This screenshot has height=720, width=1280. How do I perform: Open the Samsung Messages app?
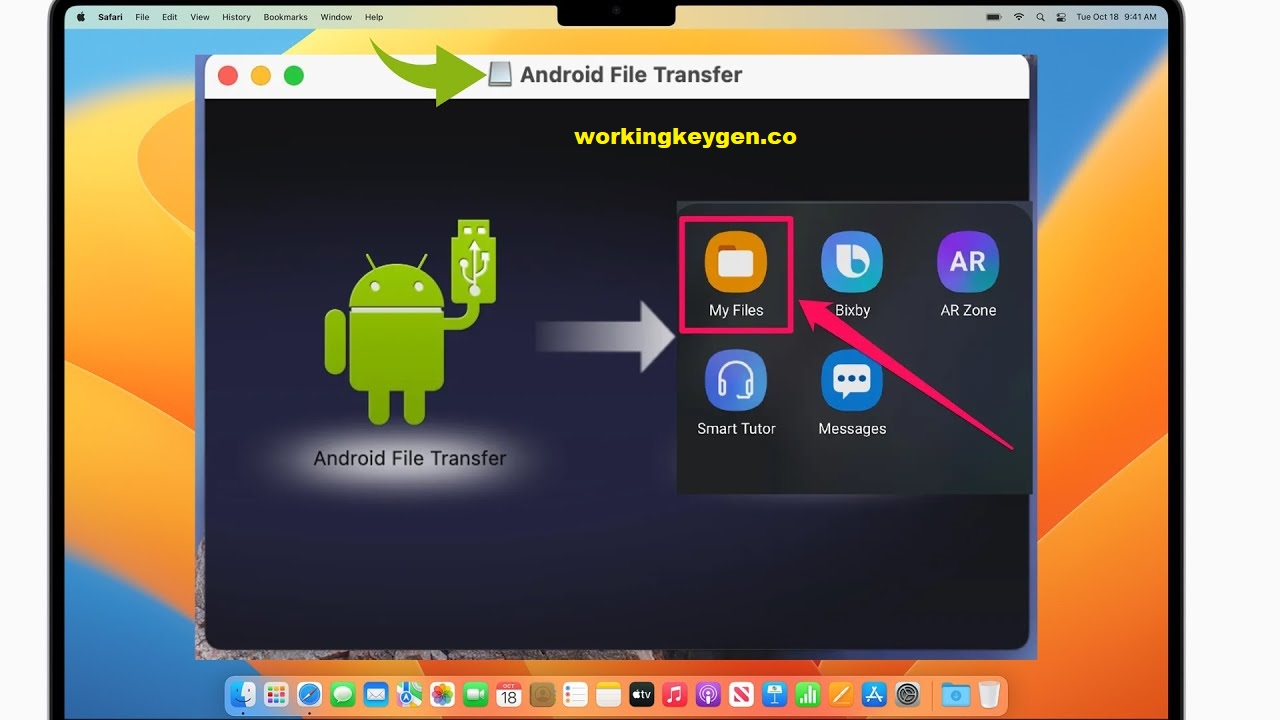[851, 381]
